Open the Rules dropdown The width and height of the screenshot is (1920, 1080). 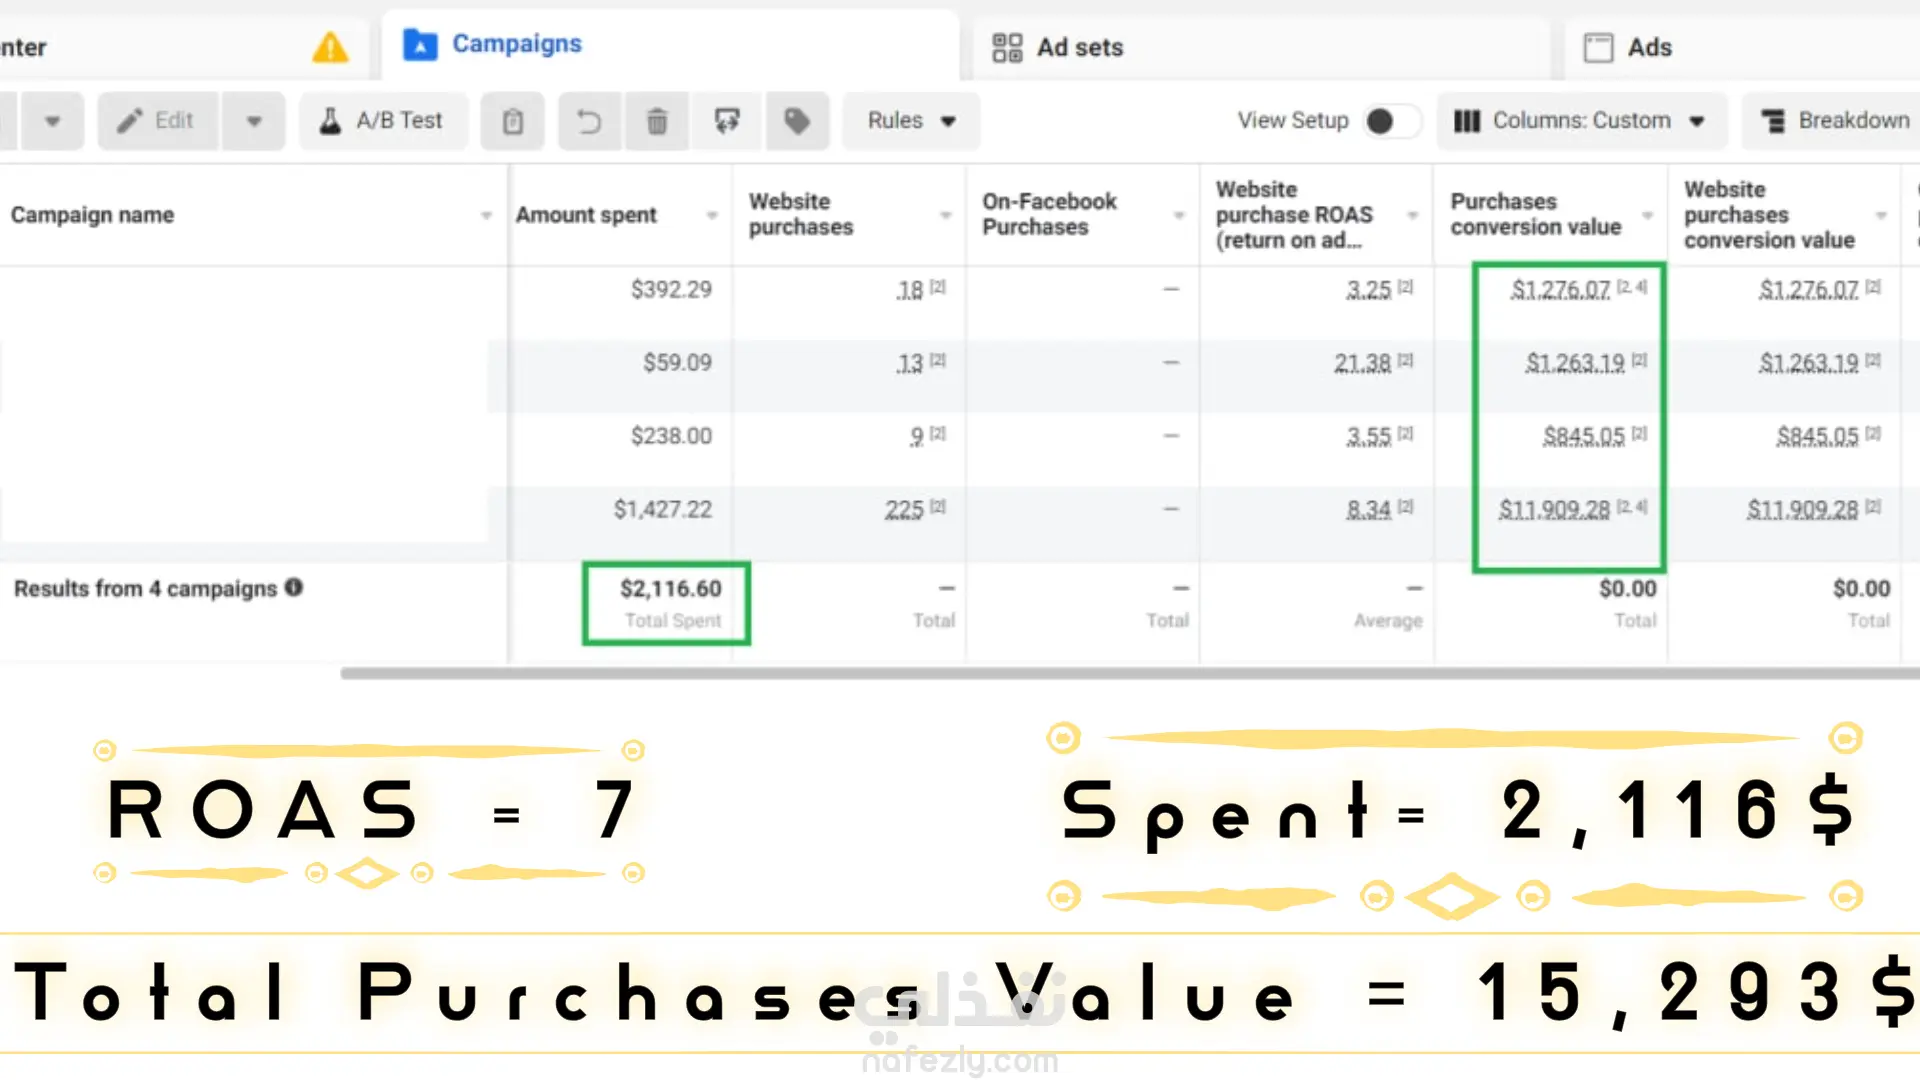pos(910,121)
